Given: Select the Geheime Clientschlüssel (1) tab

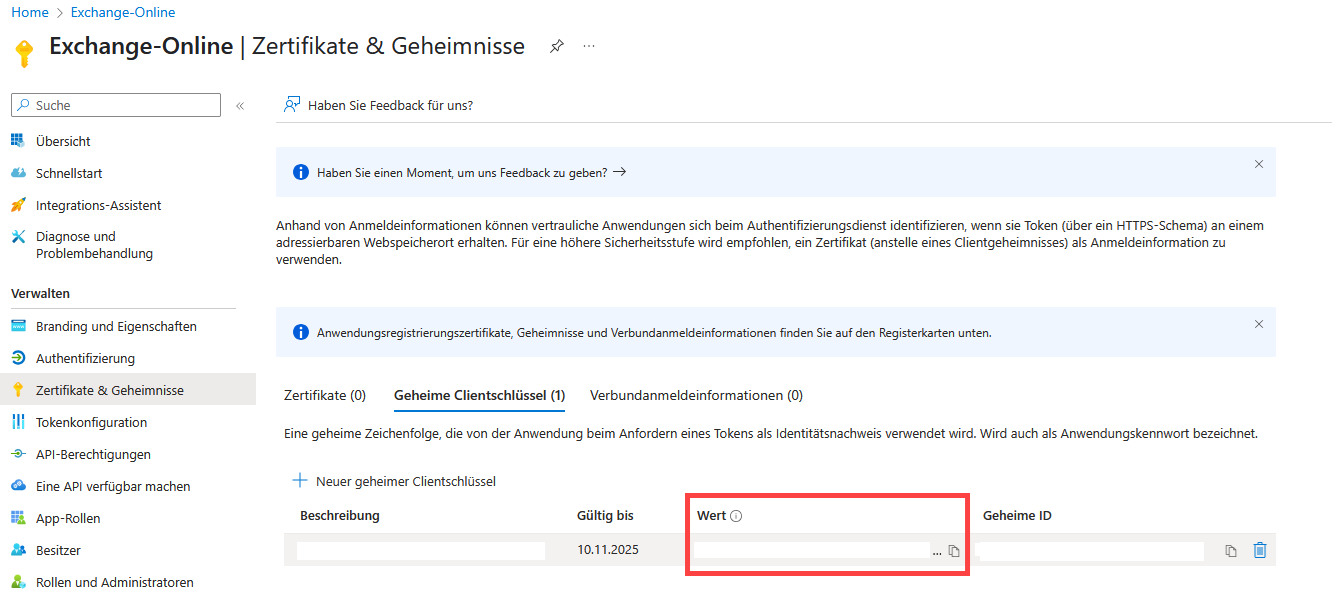Looking at the screenshot, I should pos(480,395).
